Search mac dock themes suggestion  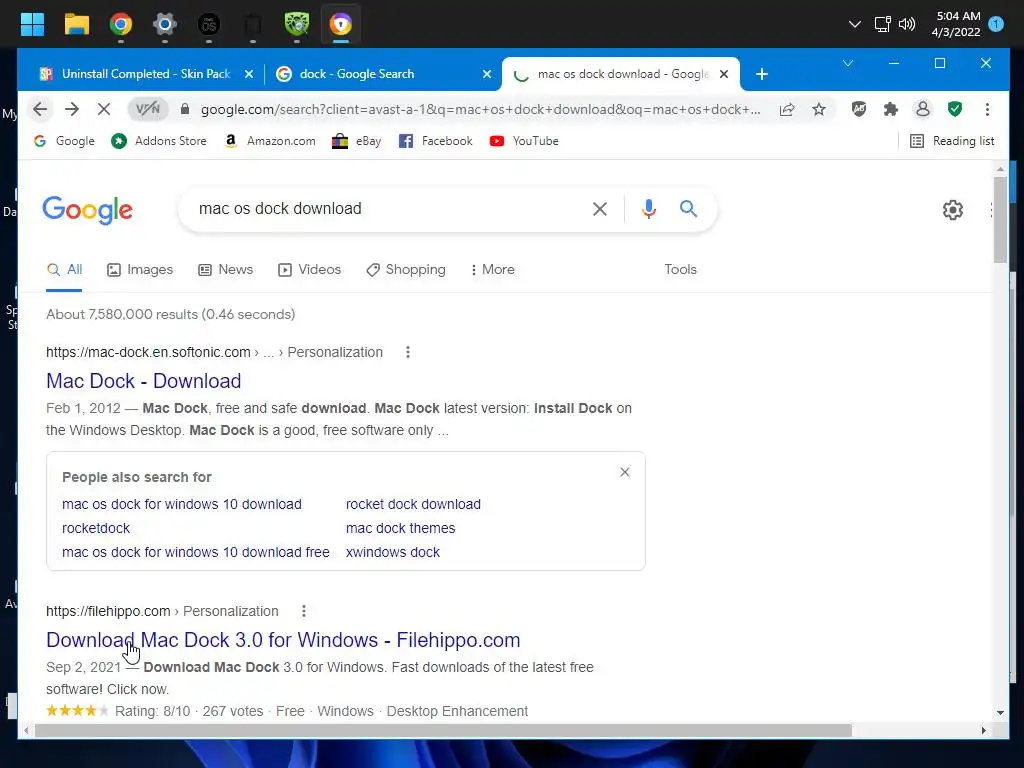[x=400, y=528]
